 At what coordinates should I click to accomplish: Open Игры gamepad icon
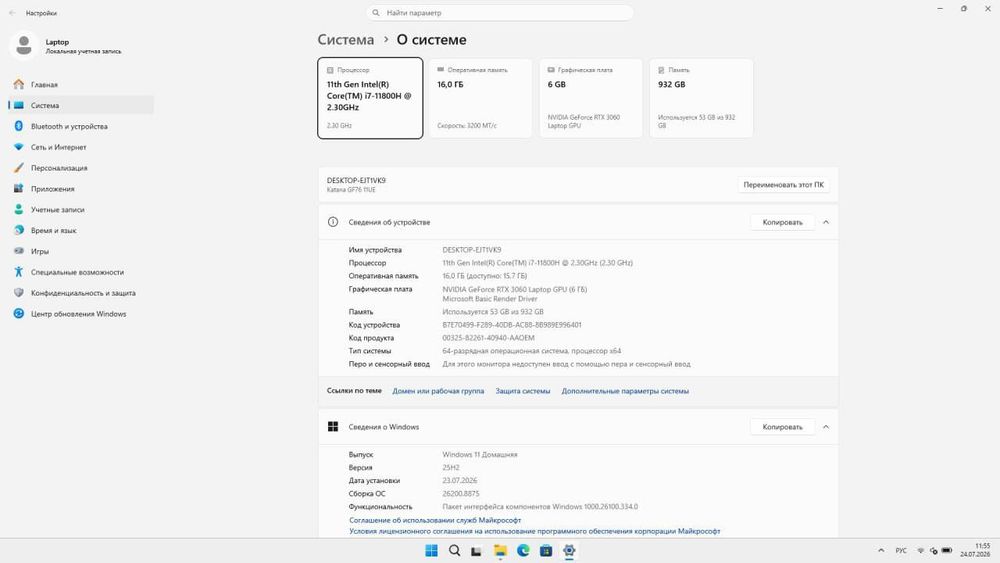18,251
